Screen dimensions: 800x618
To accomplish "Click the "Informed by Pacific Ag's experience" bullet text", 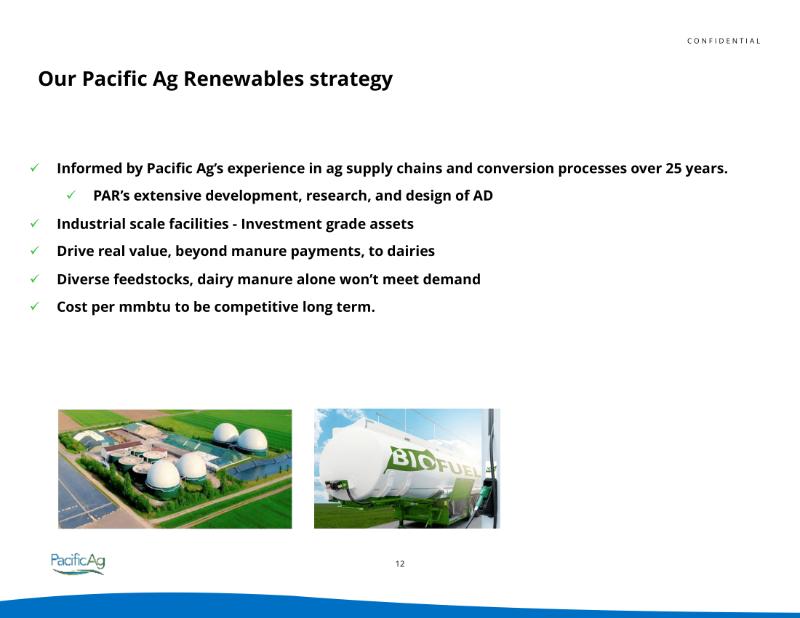I will point(392,168).
